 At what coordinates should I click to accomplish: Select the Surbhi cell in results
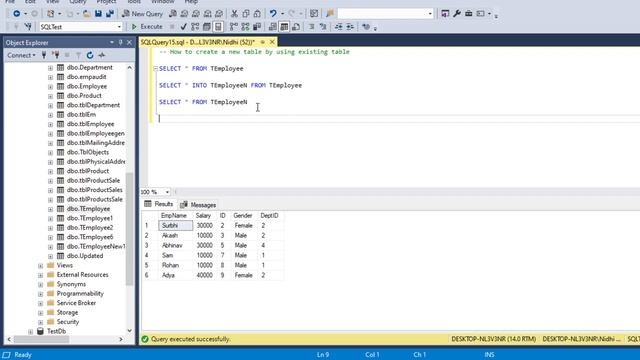(176, 226)
